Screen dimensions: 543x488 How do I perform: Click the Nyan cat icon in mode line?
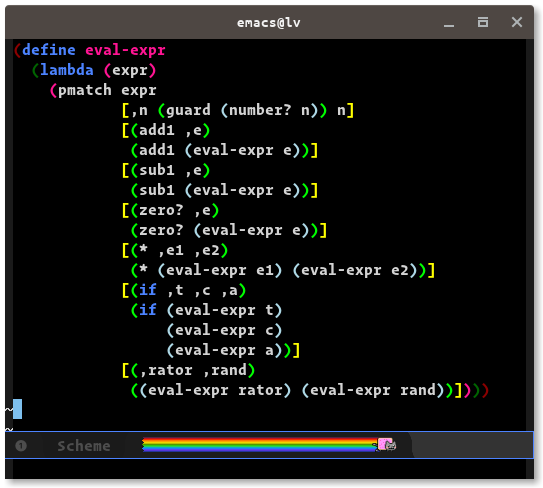[x=387, y=444]
